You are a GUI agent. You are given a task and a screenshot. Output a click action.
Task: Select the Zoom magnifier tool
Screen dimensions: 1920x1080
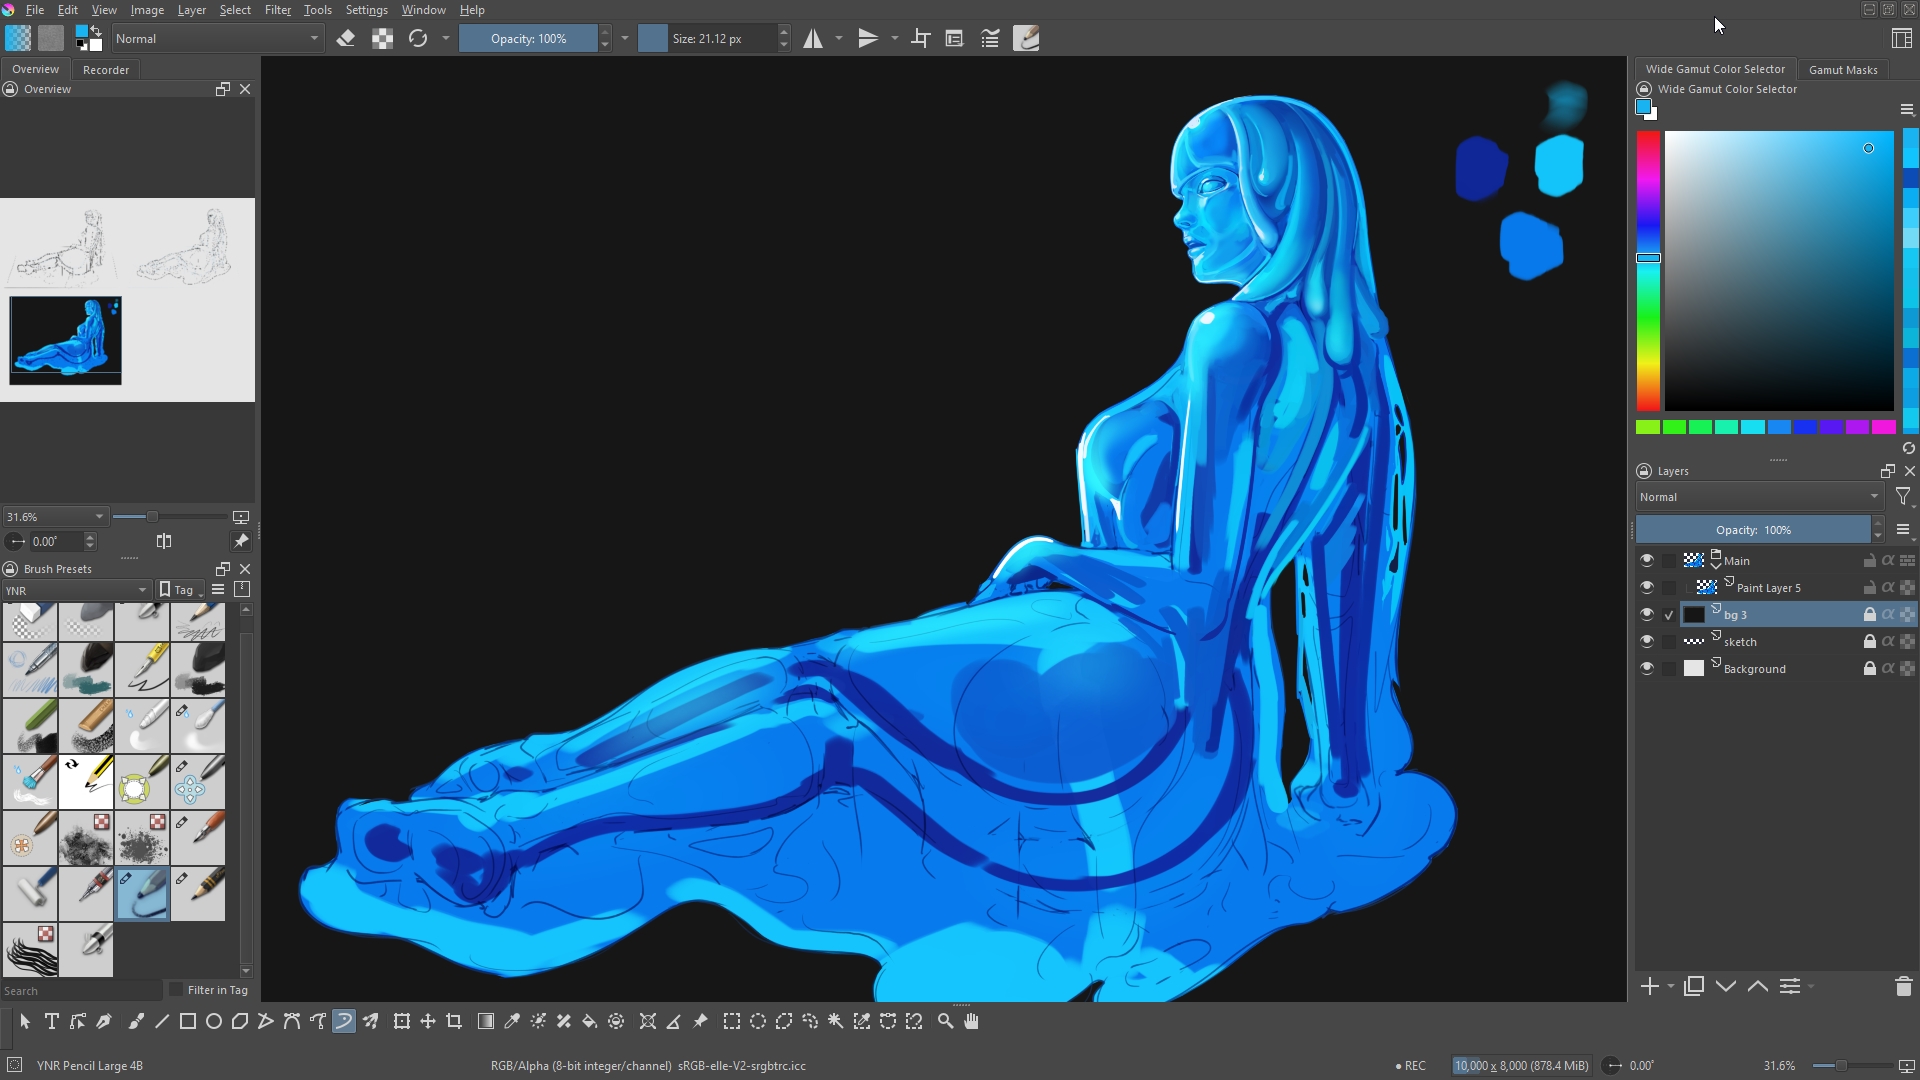click(945, 1021)
